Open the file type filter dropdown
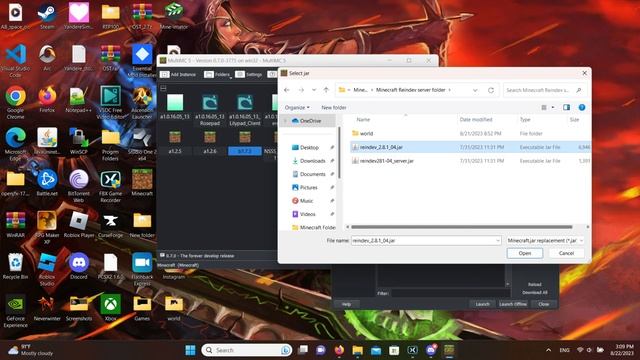 coord(545,240)
